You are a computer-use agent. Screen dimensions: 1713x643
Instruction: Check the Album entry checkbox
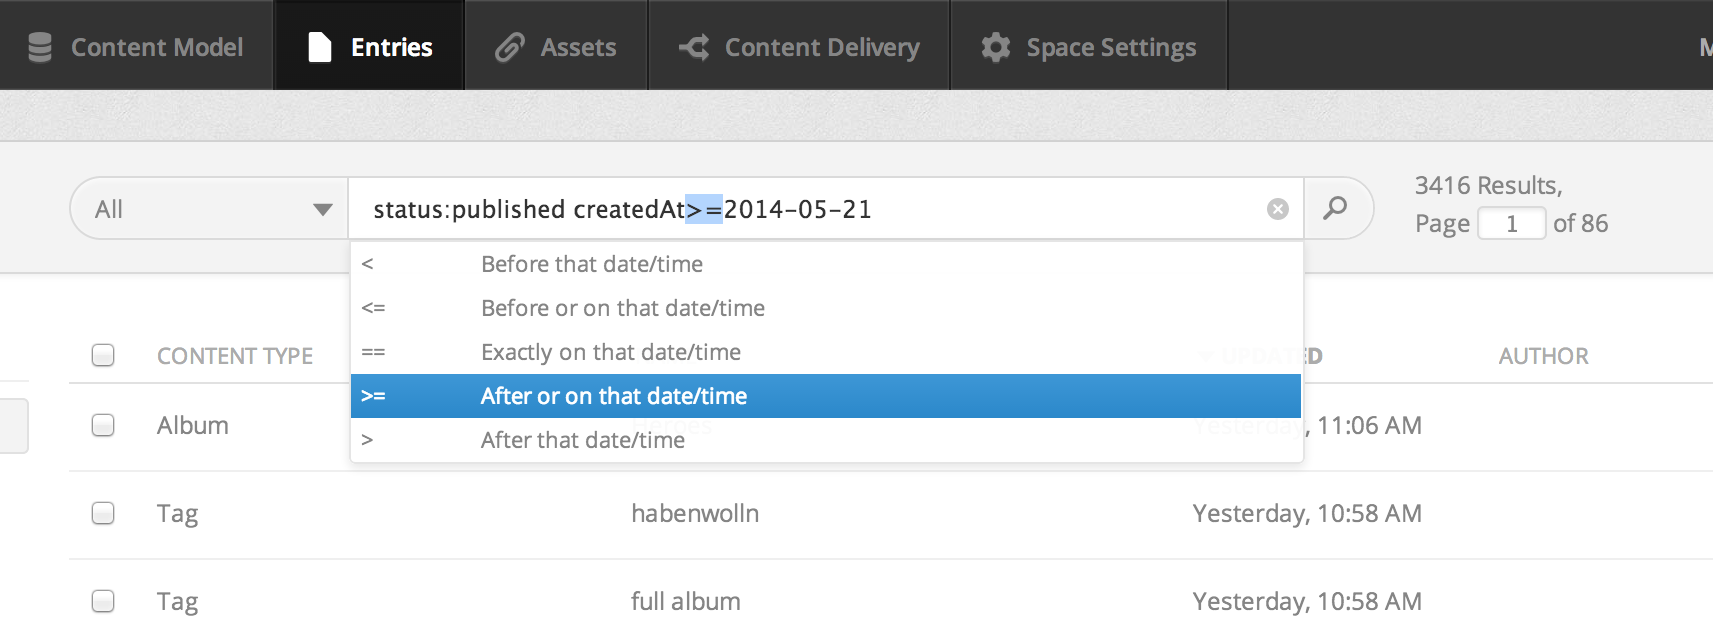[x=103, y=425]
